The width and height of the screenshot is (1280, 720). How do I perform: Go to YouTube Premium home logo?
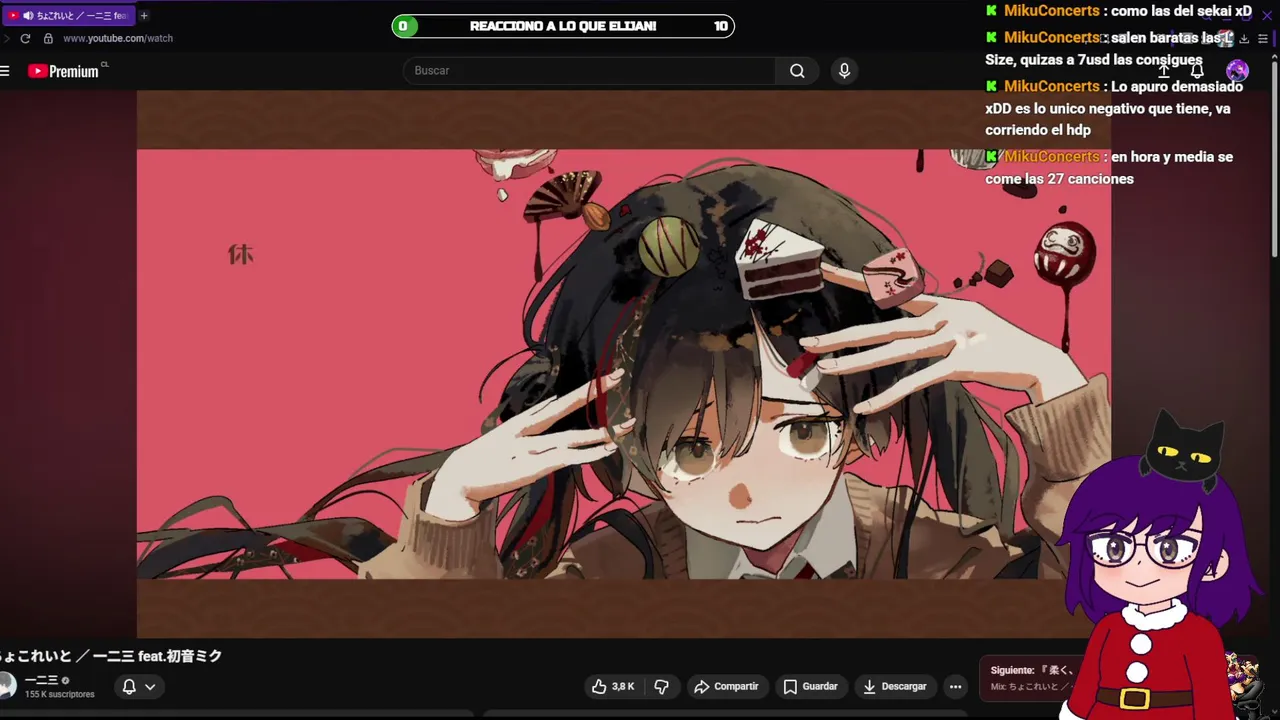point(64,71)
